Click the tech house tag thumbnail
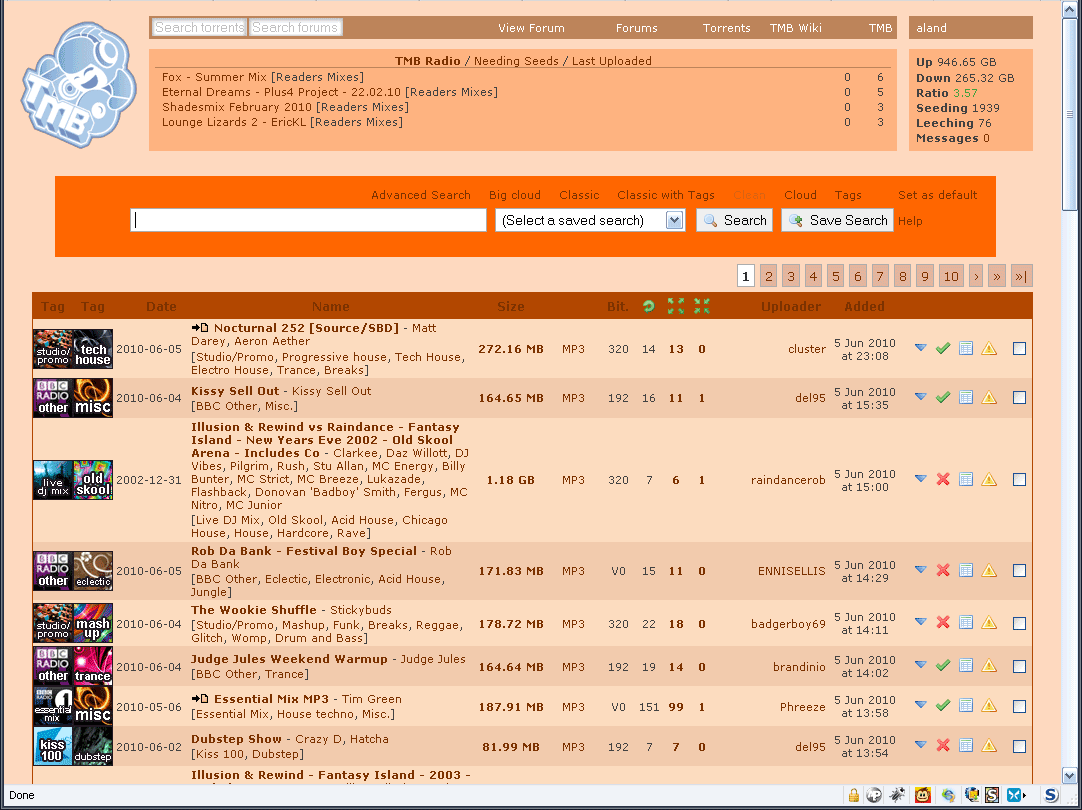The width and height of the screenshot is (1082, 810). pyautogui.click(x=93, y=349)
